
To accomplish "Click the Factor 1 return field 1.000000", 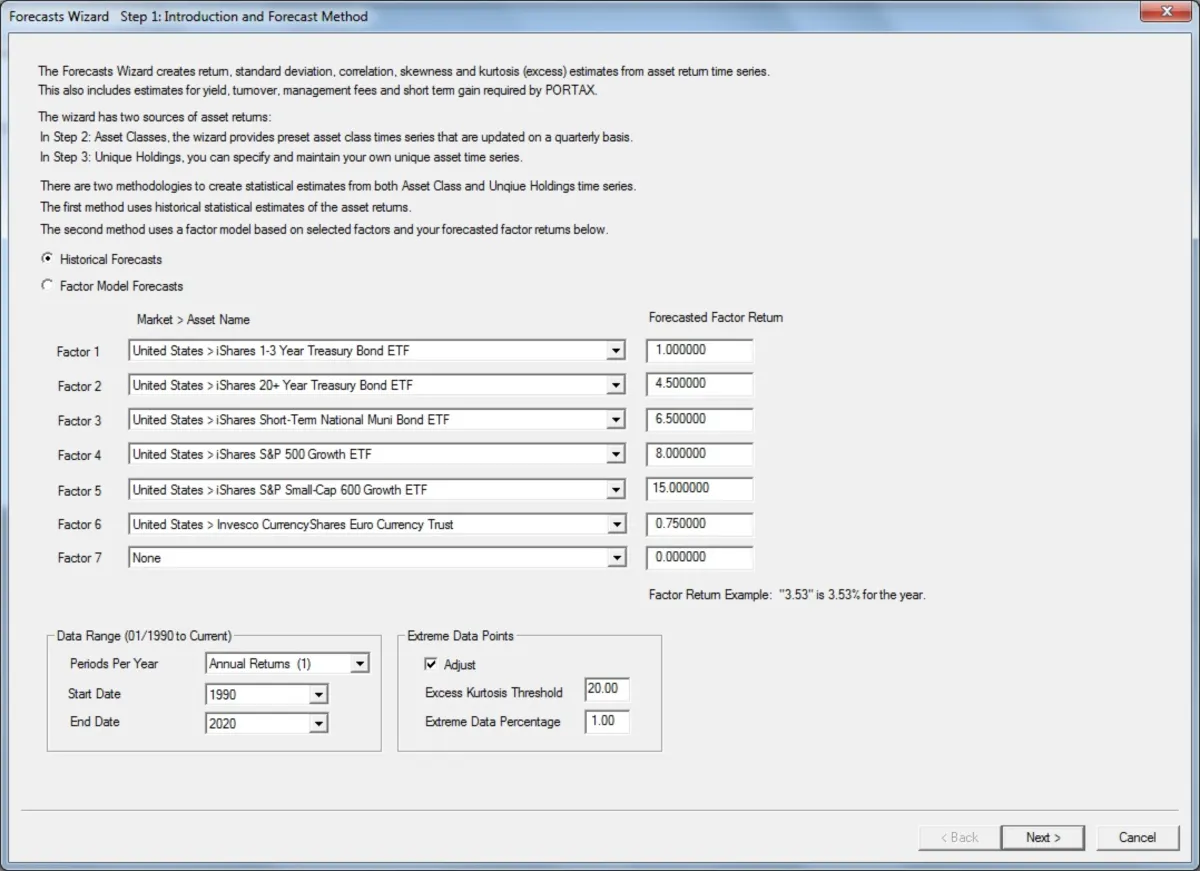I will coord(699,351).
